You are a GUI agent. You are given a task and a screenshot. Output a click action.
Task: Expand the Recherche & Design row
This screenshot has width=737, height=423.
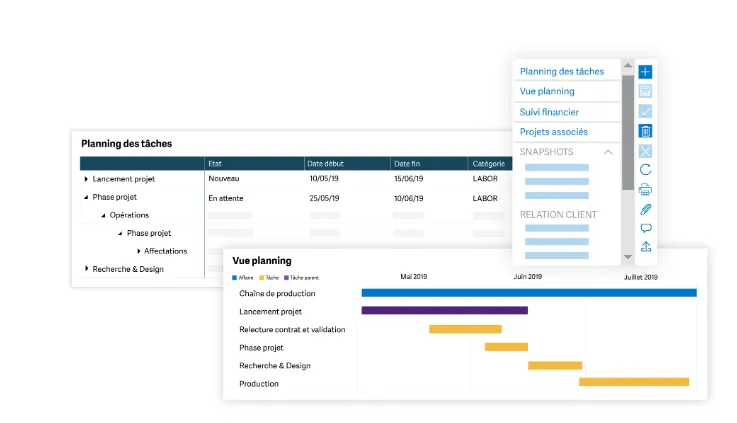[x=86, y=269]
